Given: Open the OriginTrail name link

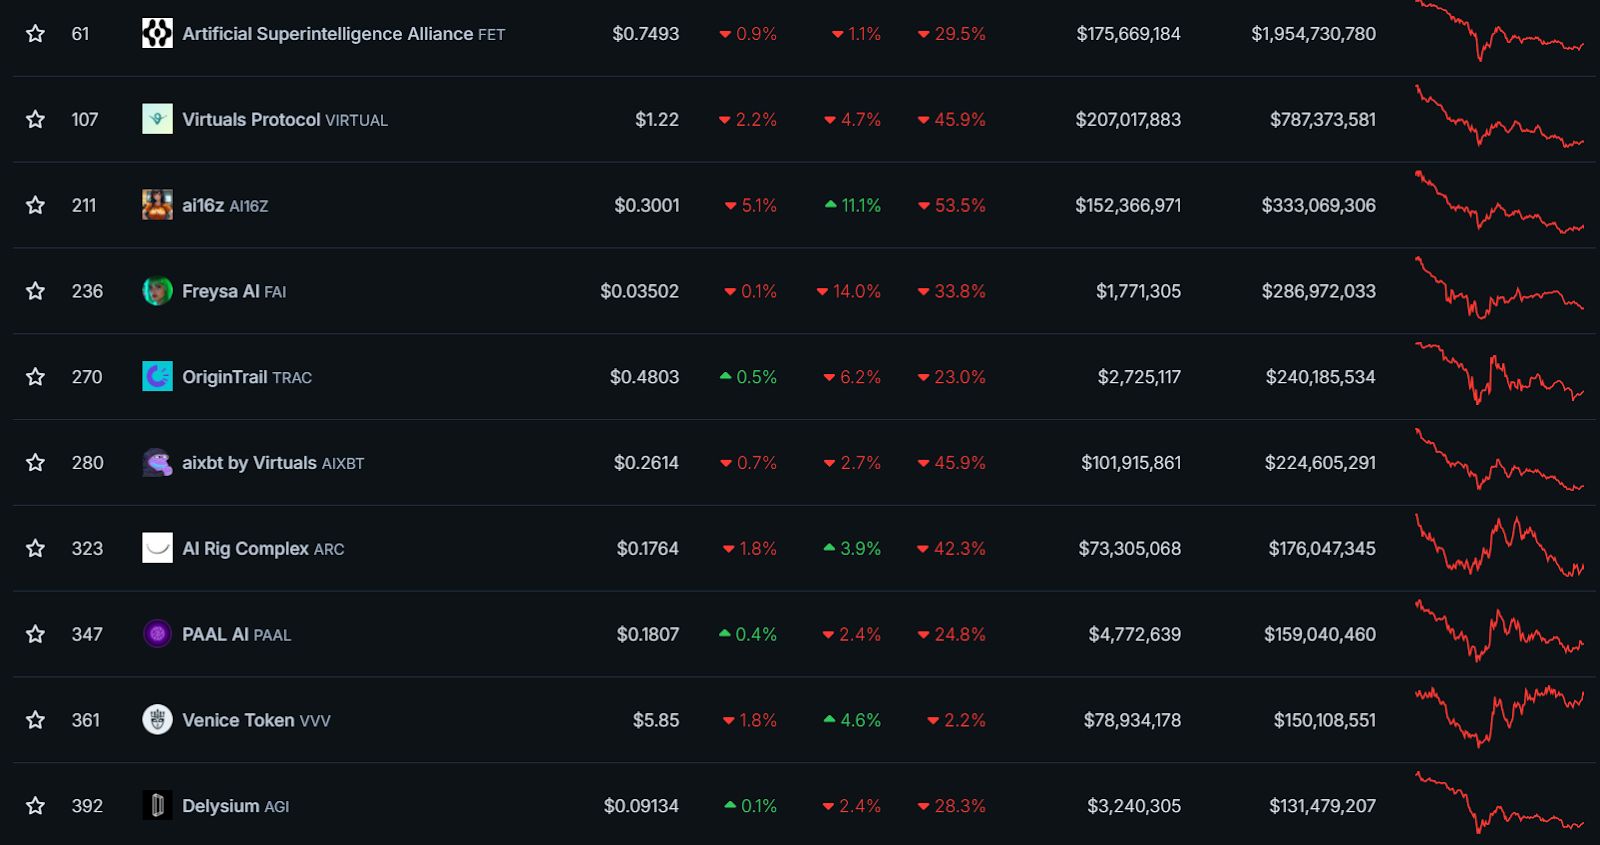Looking at the screenshot, I should coord(247,377).
